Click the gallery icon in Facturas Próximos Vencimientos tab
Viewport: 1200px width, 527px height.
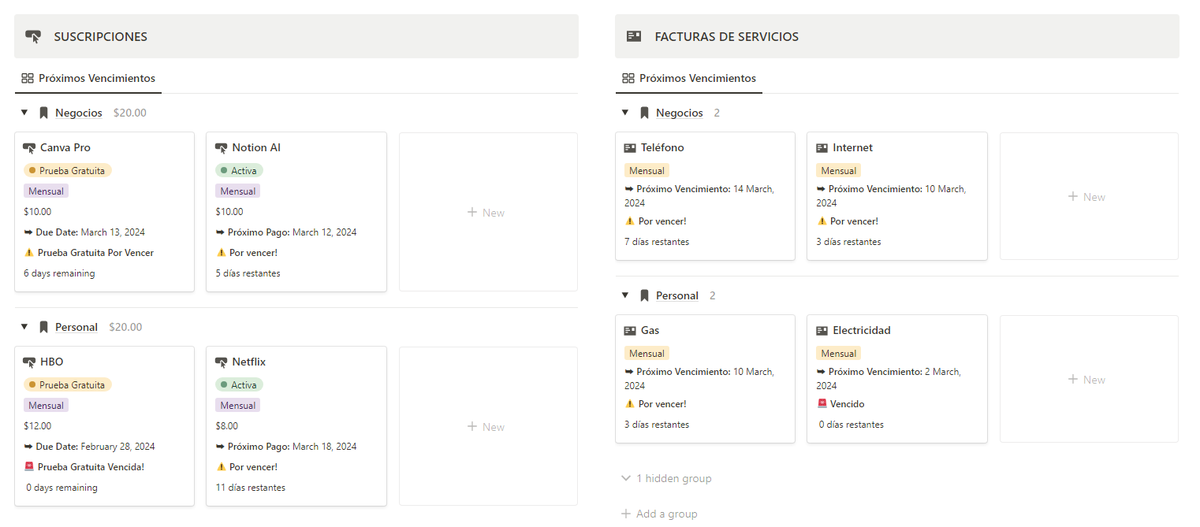tap(628, 78)
